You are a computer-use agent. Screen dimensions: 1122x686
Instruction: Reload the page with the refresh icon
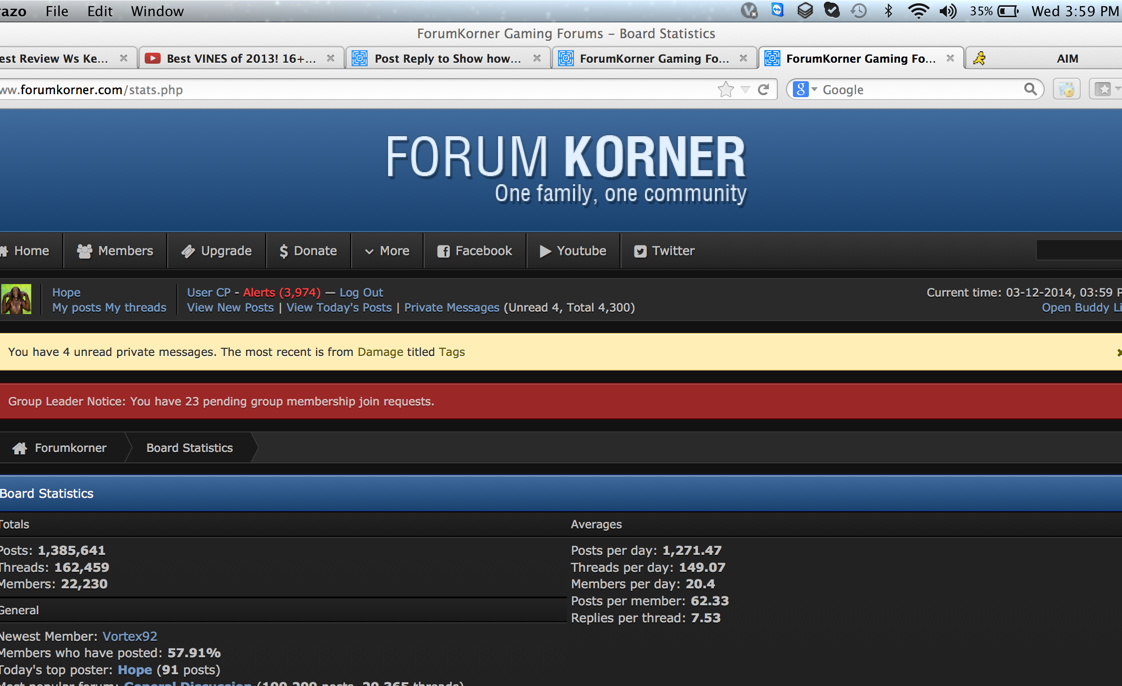pos(764,89)
